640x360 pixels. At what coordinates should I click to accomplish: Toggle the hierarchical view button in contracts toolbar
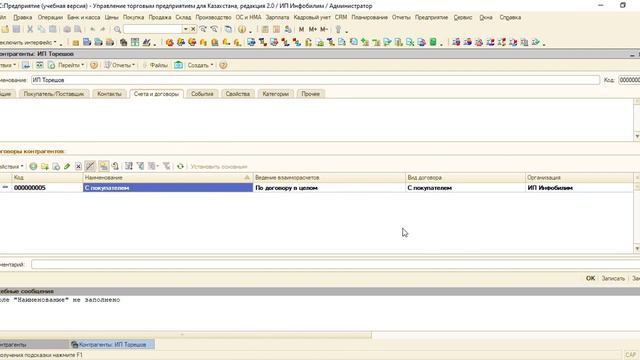point(104,166)
